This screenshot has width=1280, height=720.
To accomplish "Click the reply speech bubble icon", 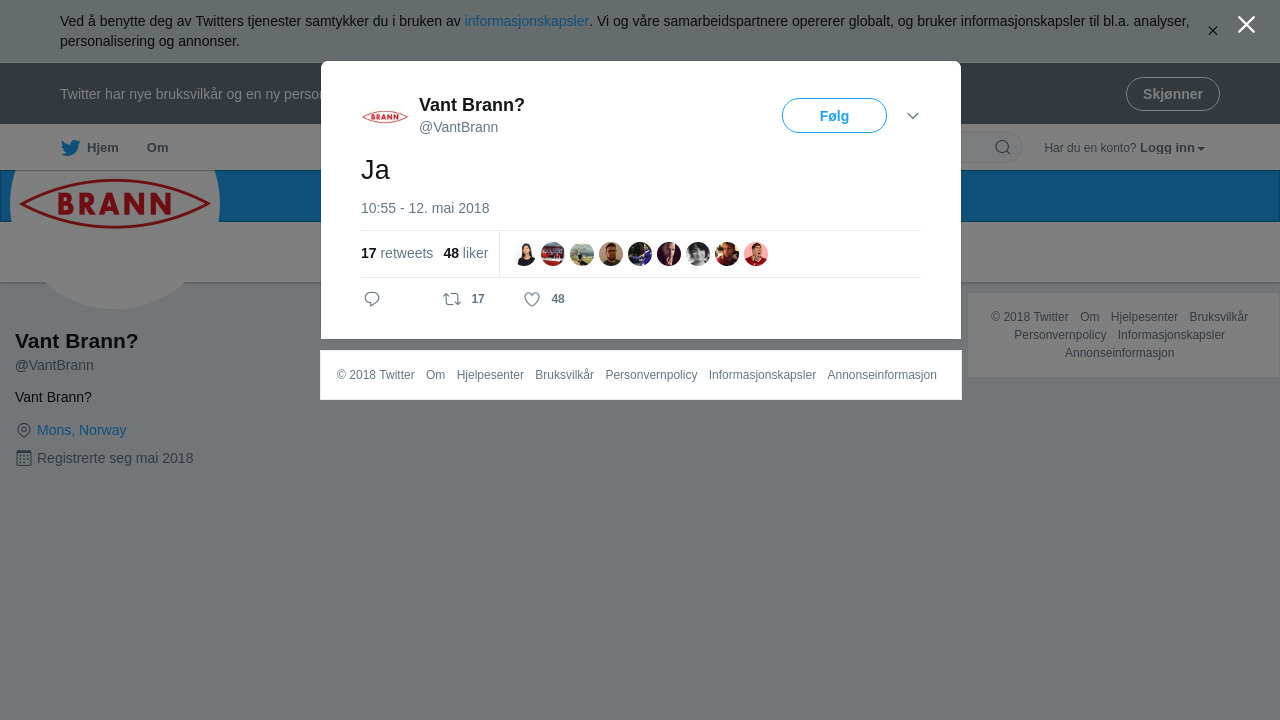I will (372, 299).
